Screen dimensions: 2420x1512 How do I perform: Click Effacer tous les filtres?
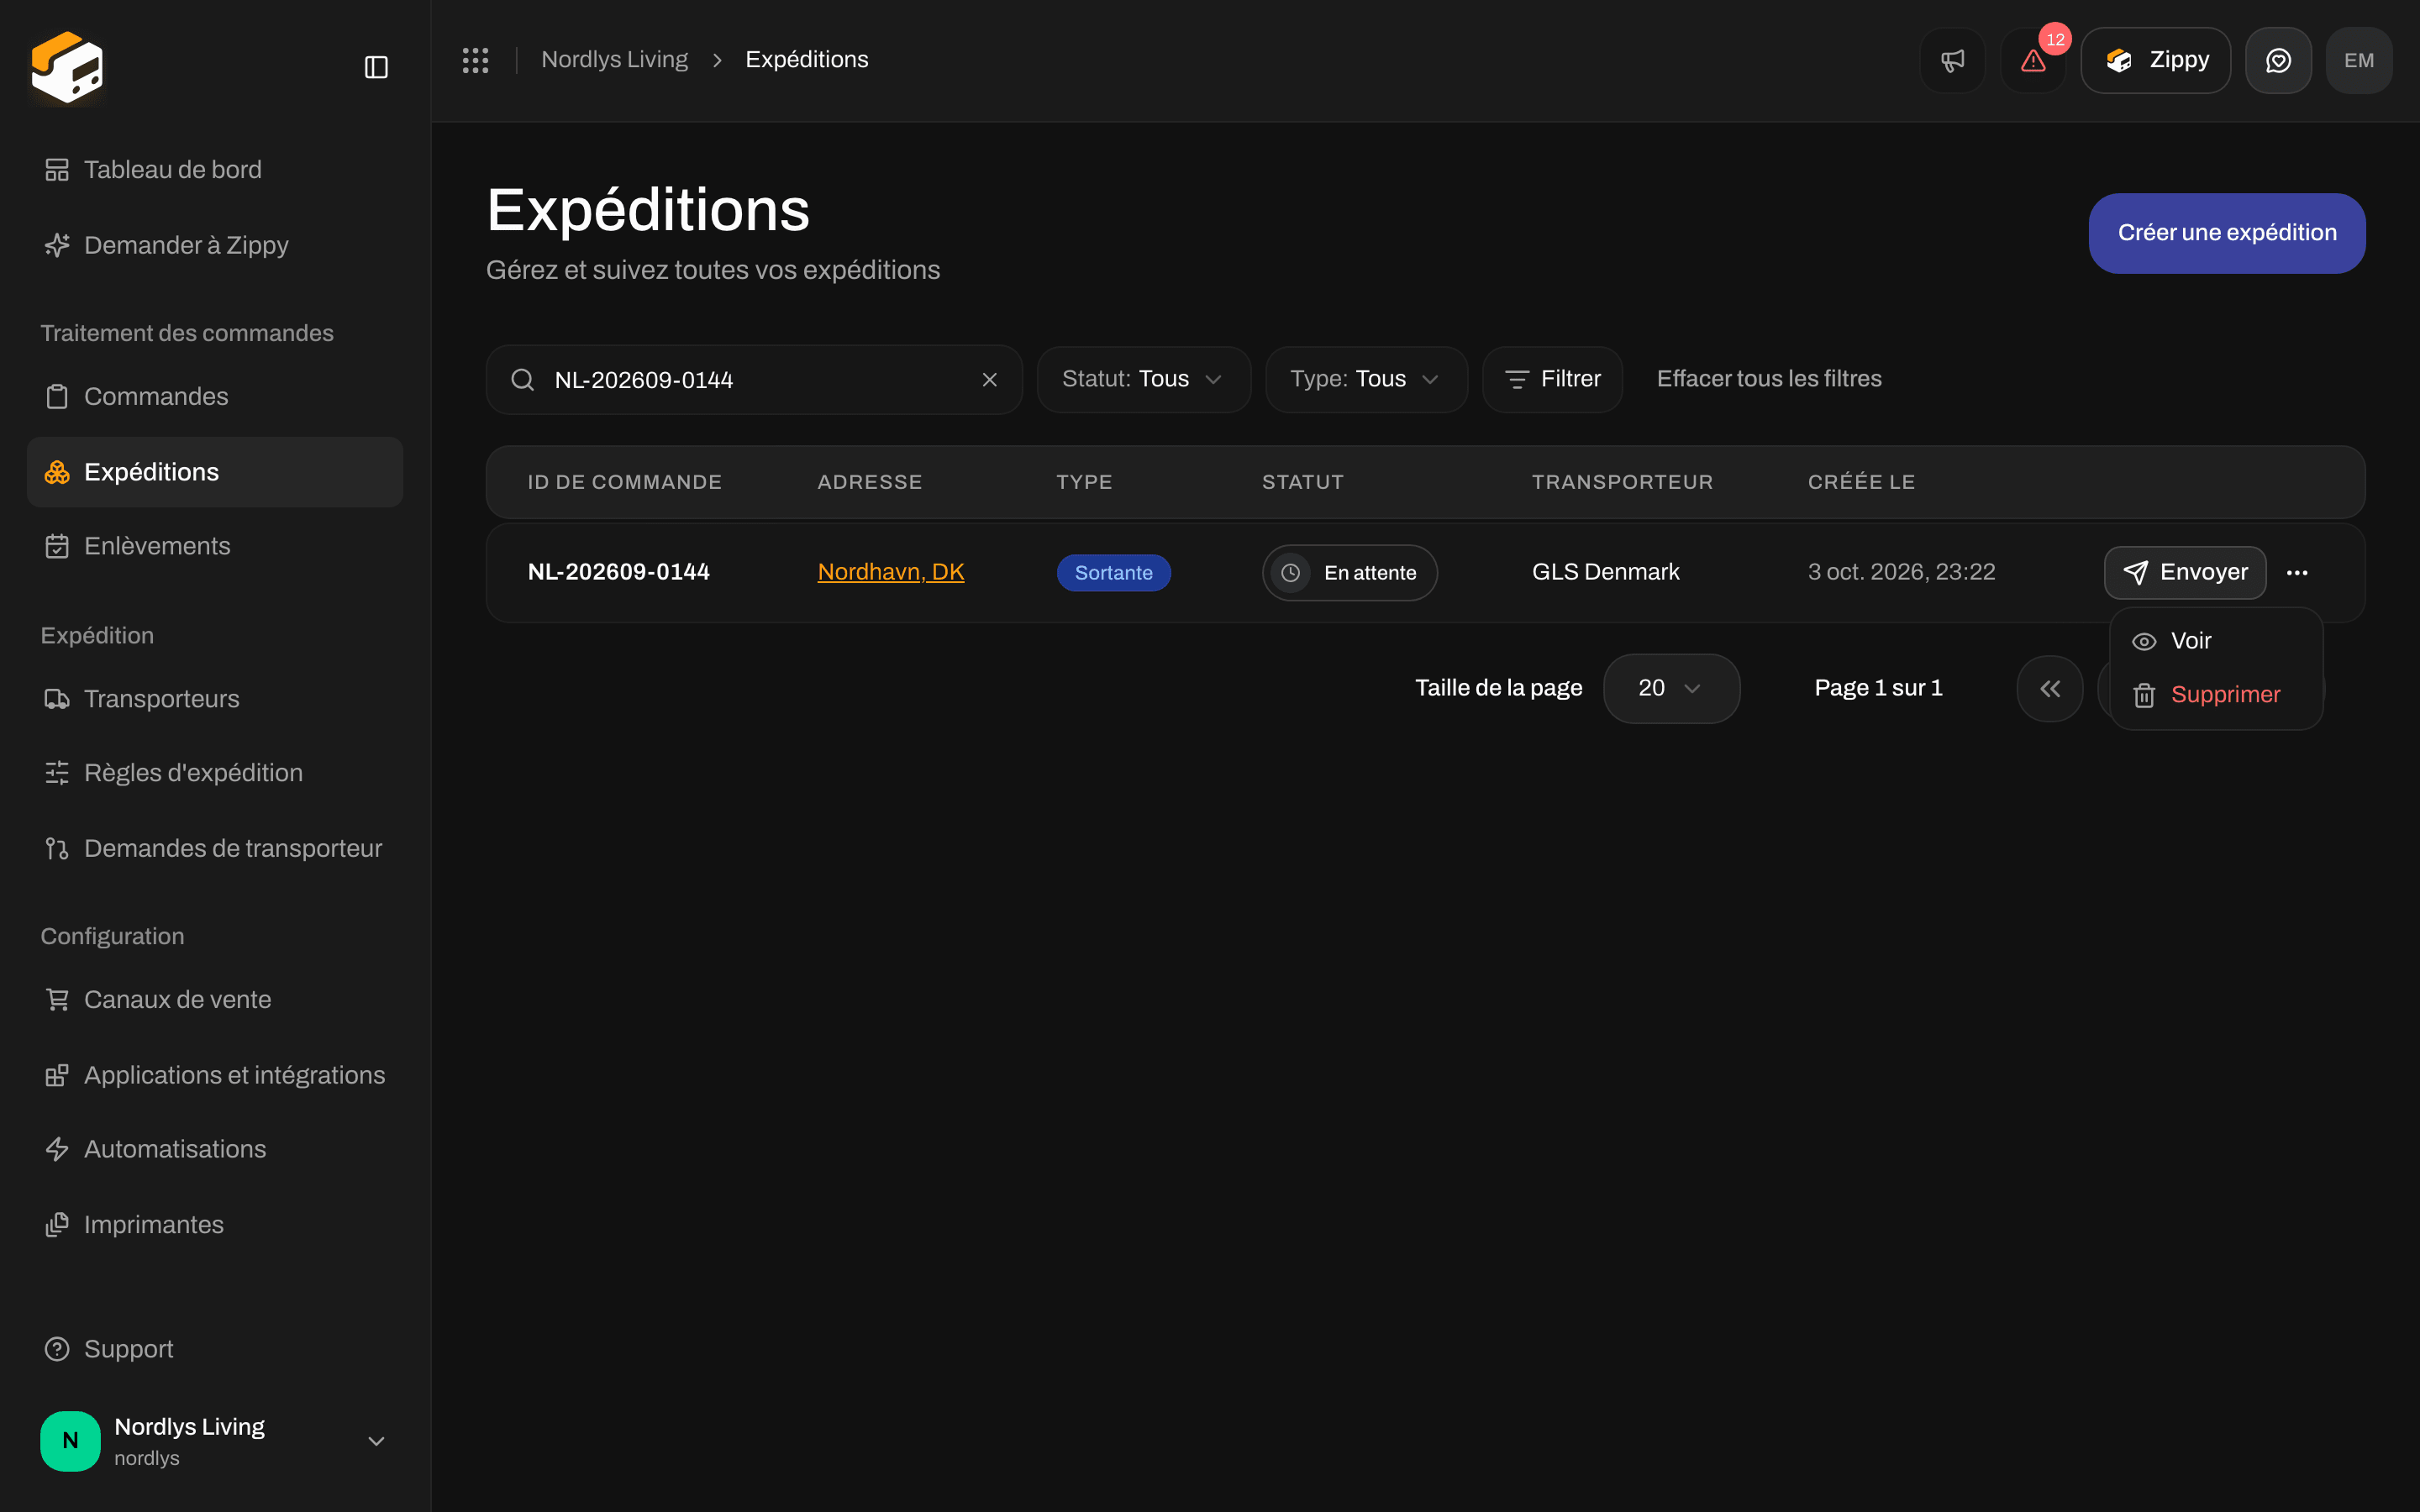click(1769, 379)
